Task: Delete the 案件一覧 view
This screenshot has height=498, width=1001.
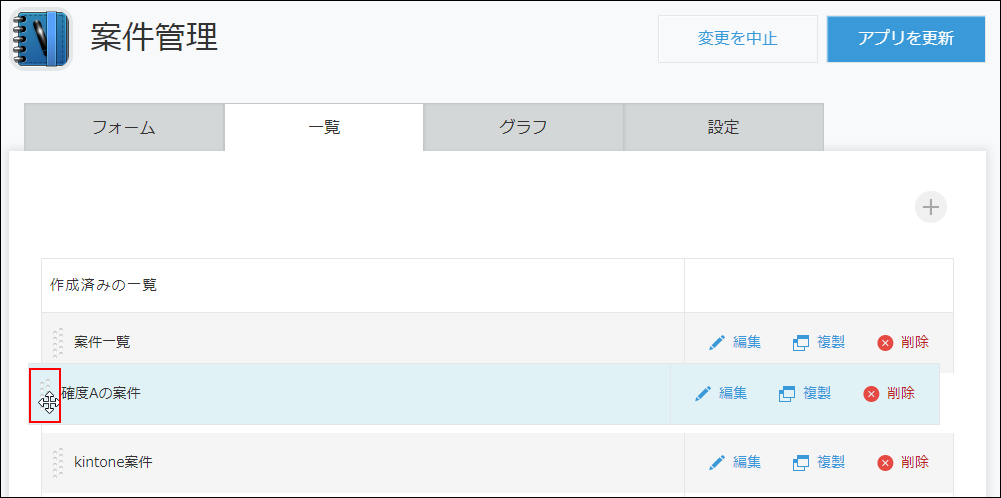Action: 903,342
